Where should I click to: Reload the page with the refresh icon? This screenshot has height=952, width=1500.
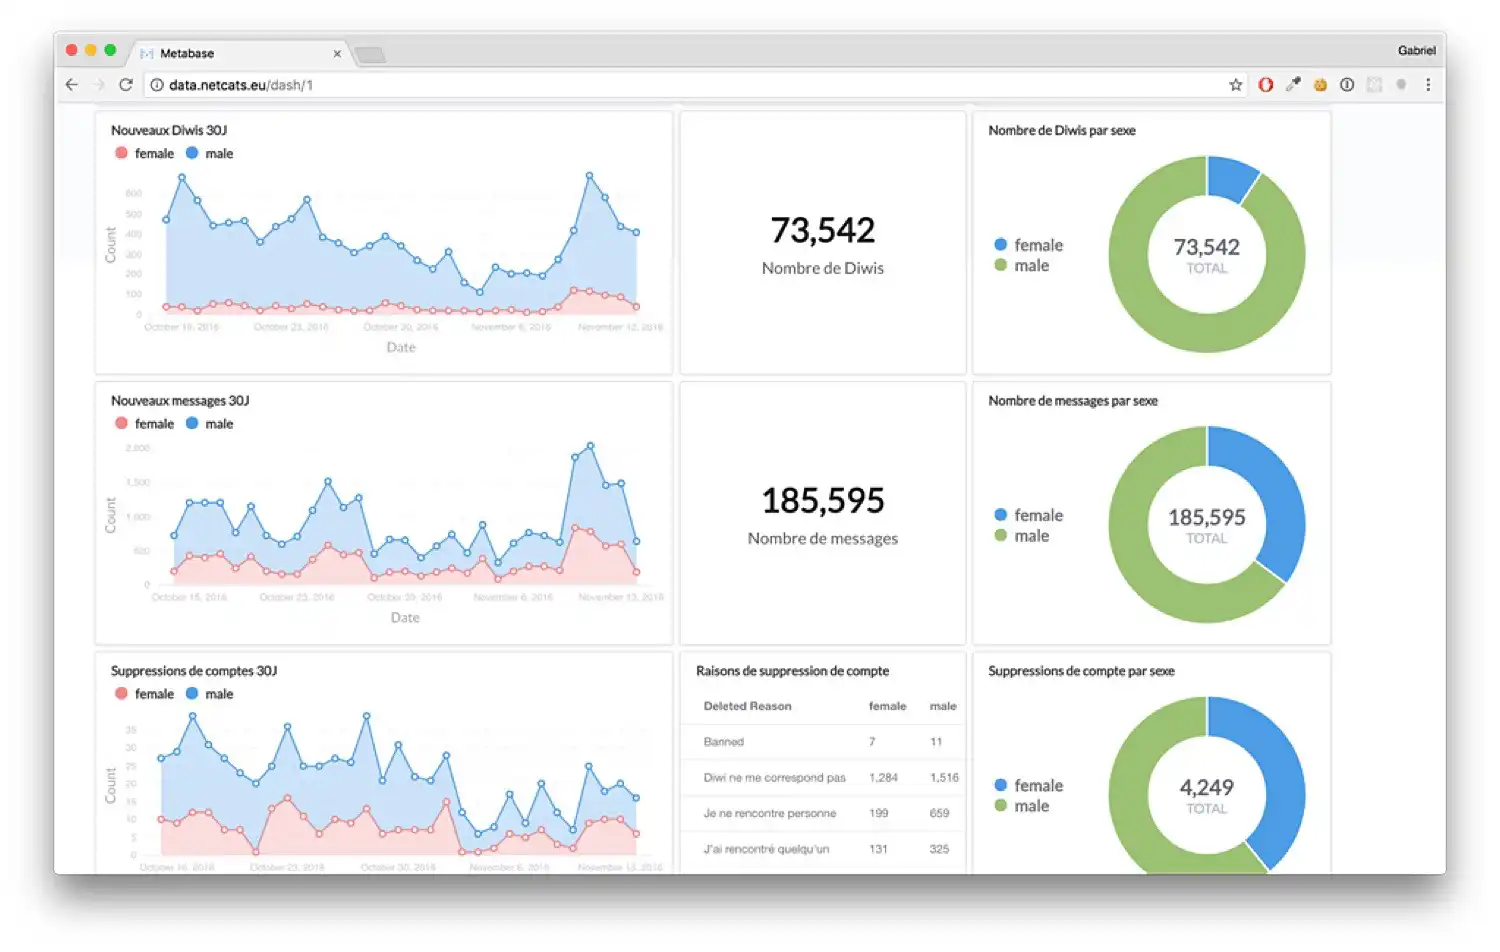pyautogui.click(x=126, y=85)
